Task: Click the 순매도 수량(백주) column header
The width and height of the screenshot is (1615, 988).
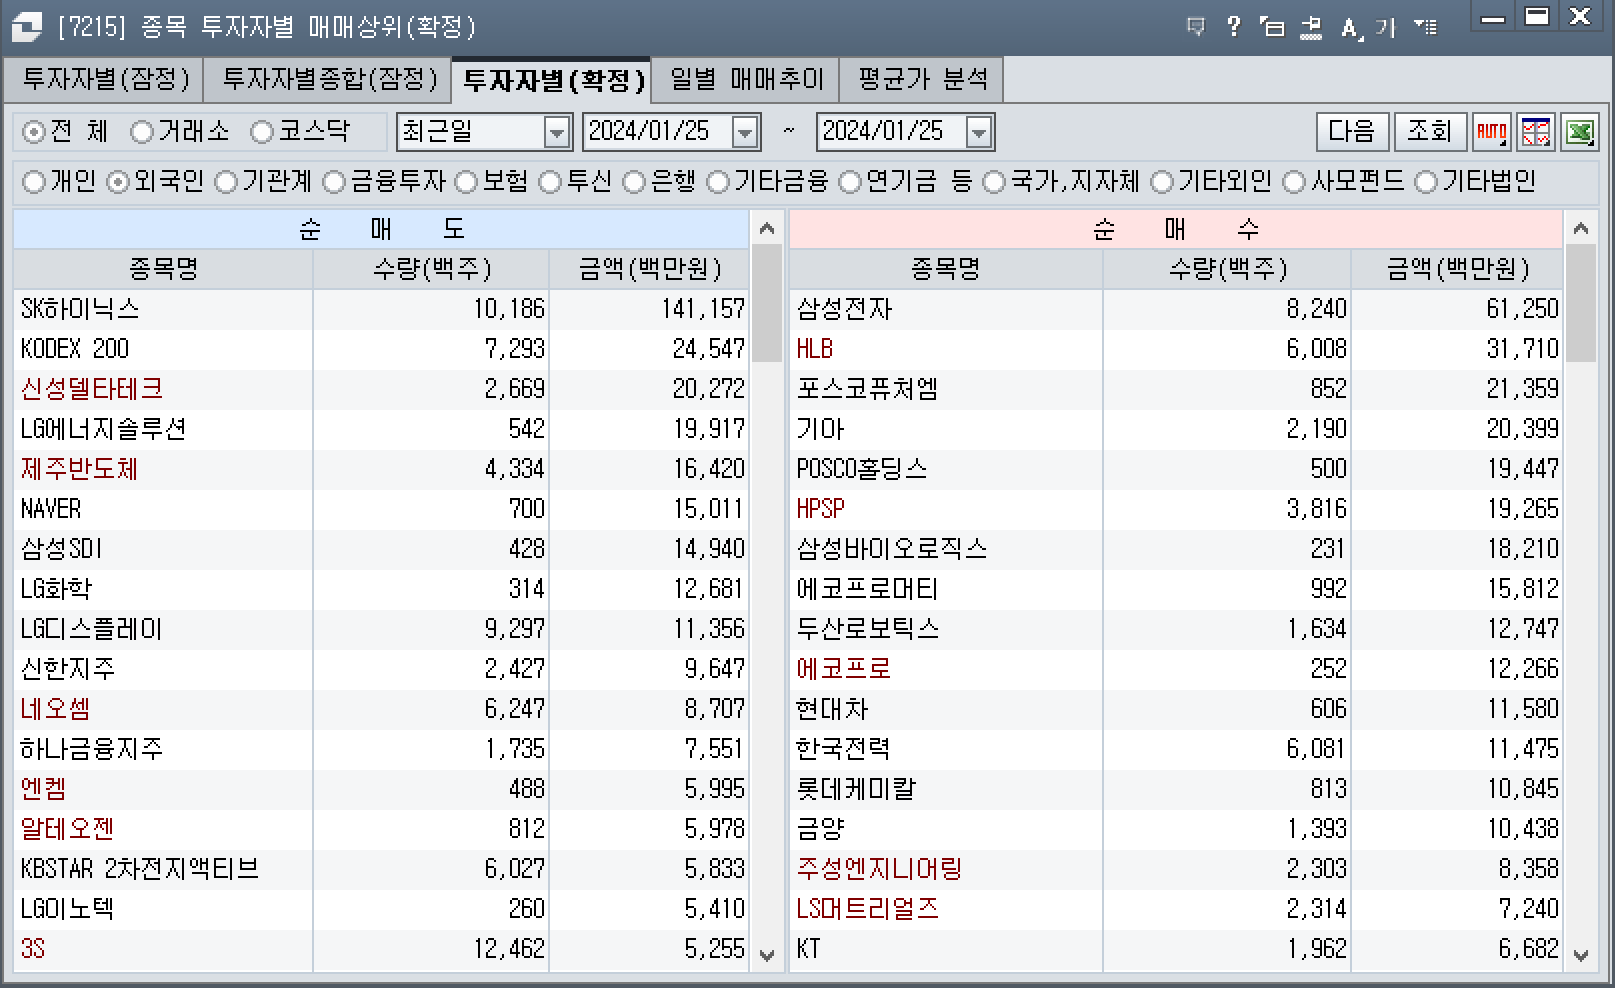Action: [x=431, y=269]
